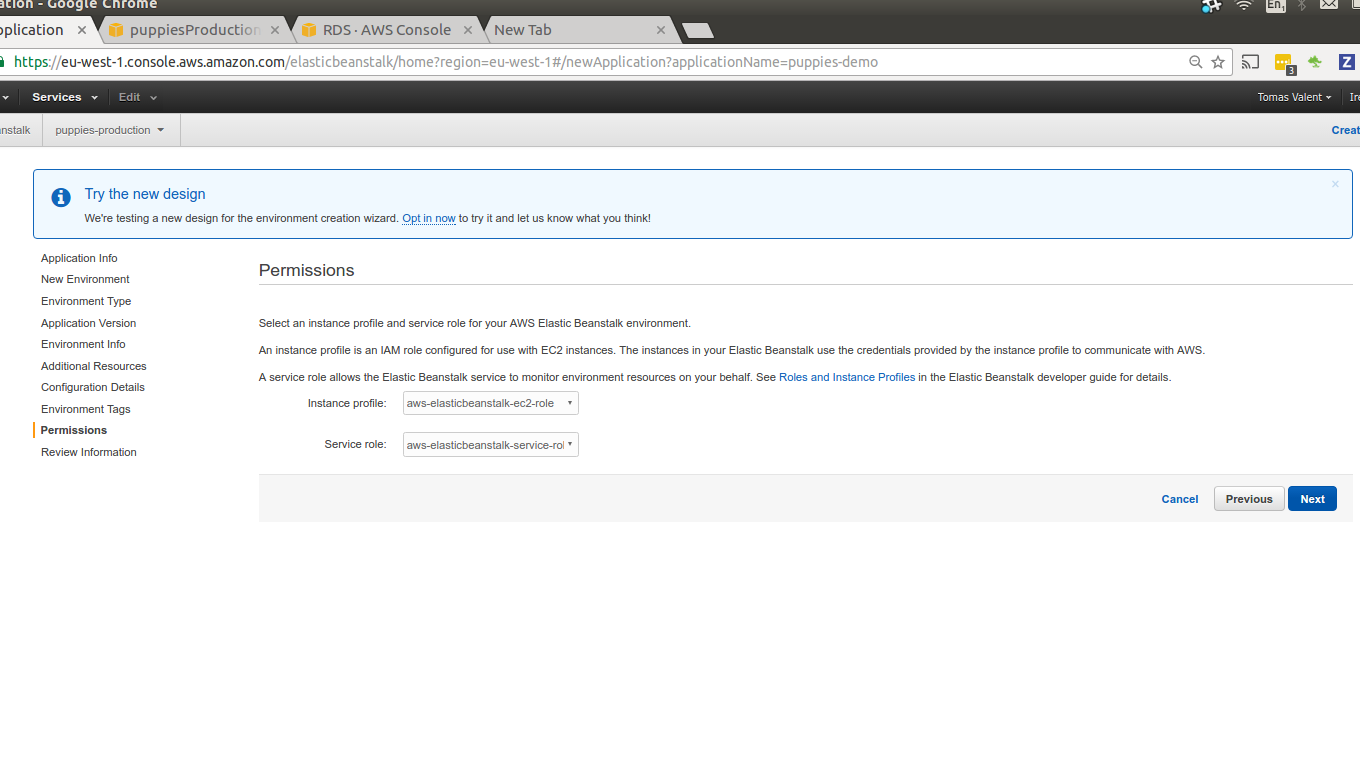Open the puppies-production application dropdown
This screenshot has height=765, width=1360.
[110, 130]
